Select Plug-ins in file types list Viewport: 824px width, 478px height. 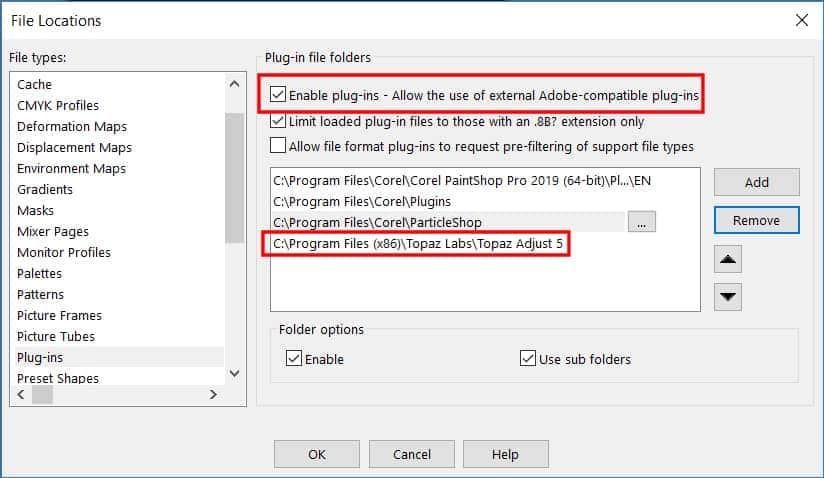[x=40, y=357]
